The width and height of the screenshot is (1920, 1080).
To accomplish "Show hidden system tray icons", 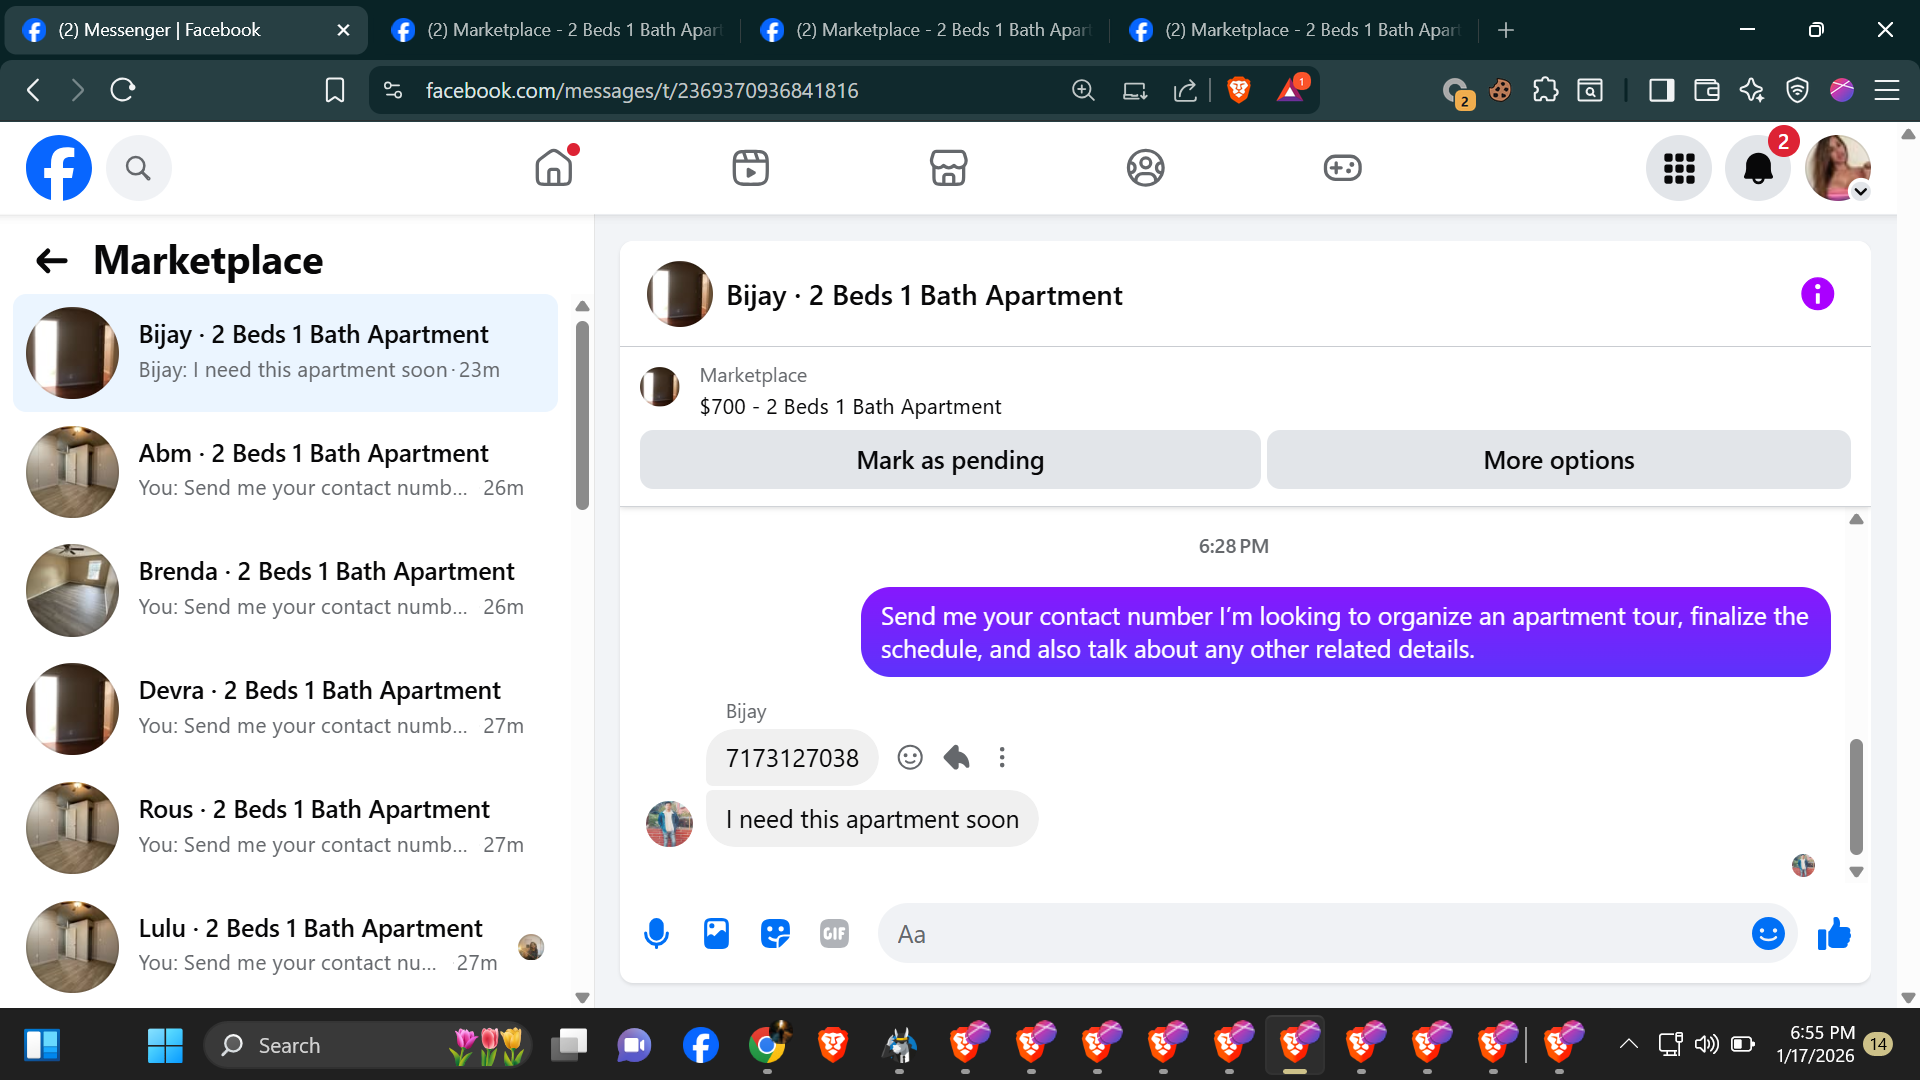I will click(x=1628, y=1045).
